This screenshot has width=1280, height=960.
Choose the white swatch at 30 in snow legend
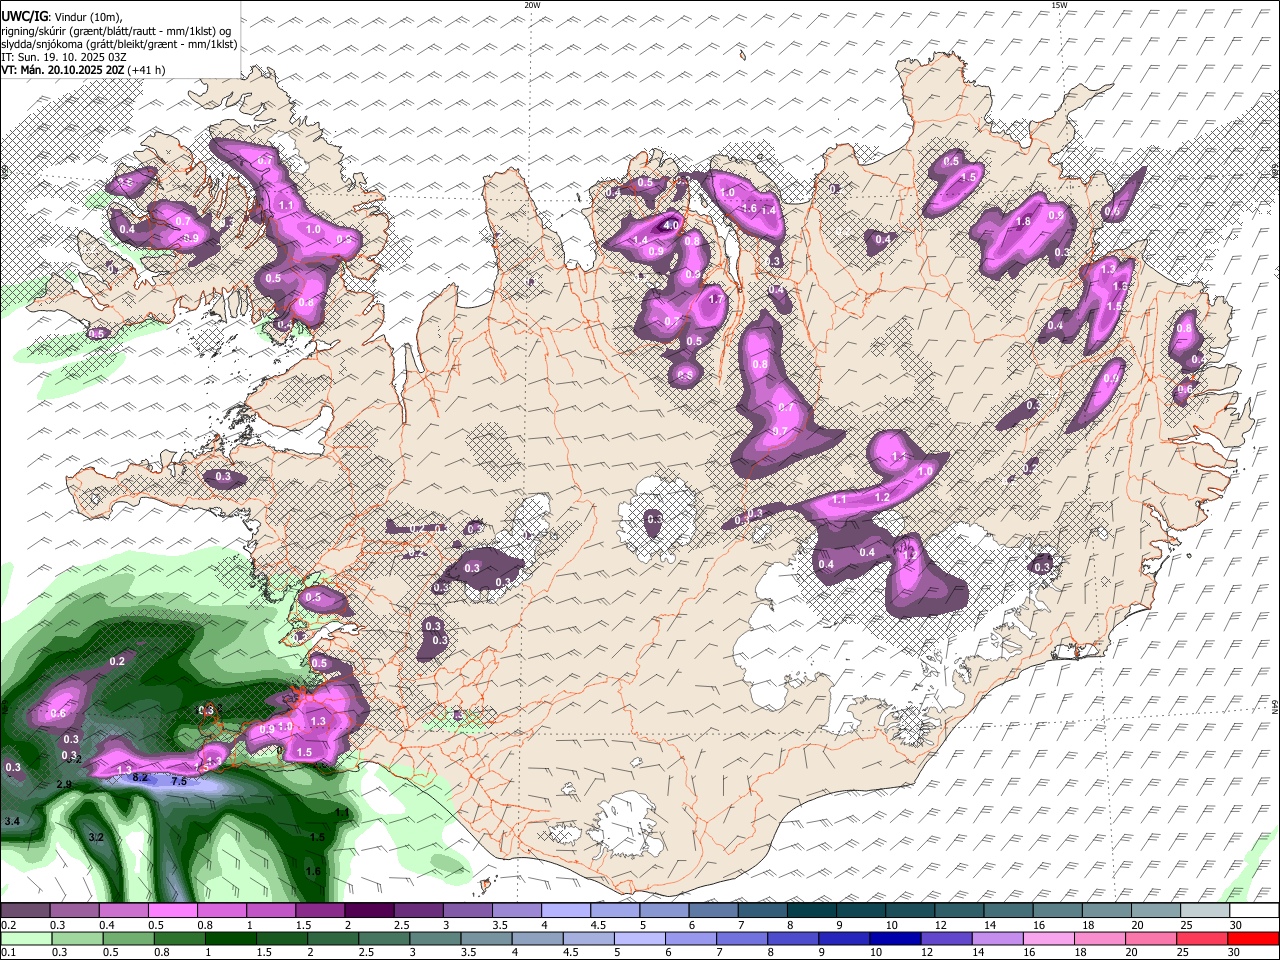1254,910
